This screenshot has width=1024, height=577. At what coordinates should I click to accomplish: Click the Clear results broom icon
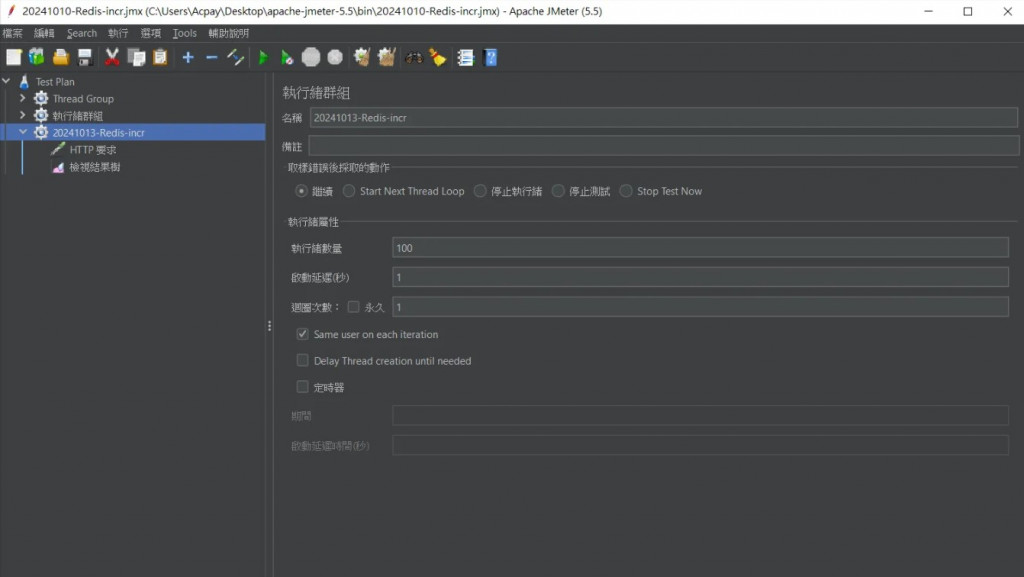[x=362, y=57]
